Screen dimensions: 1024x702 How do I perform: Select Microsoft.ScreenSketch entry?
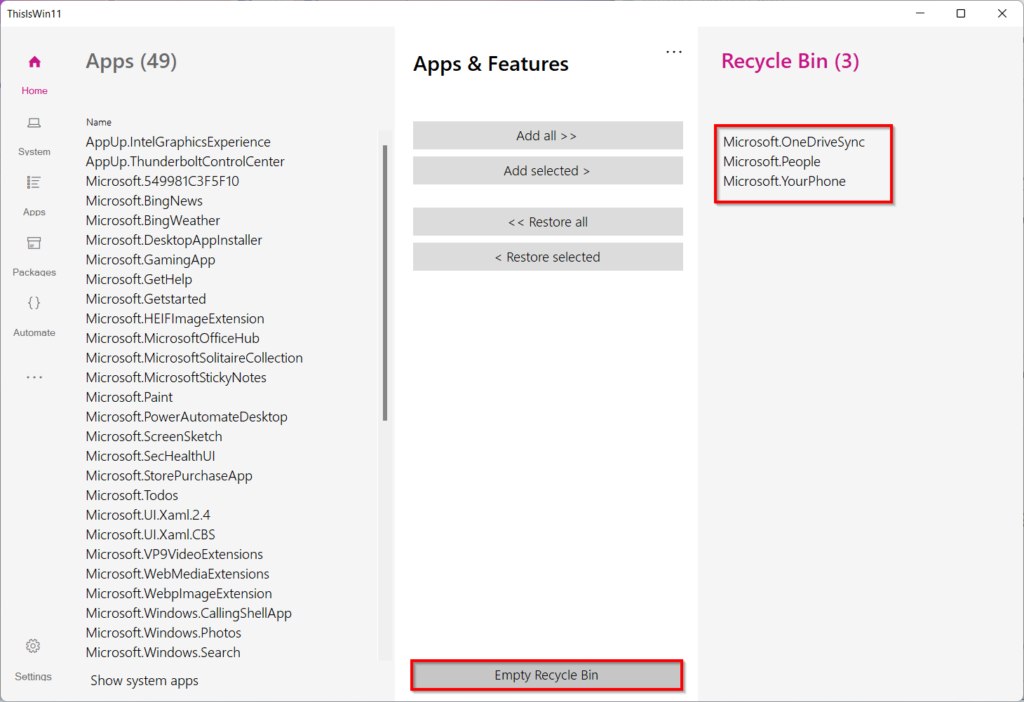click(x=153, y=436)
